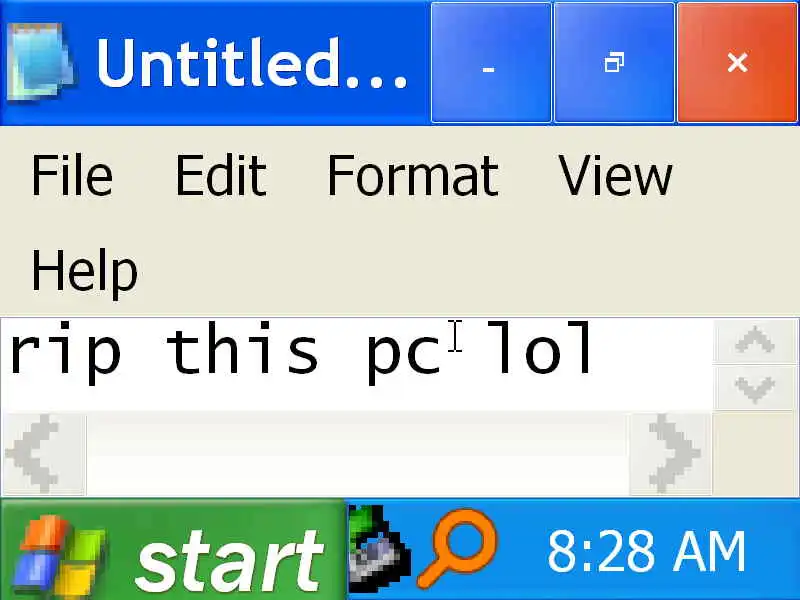Open the orange magnifier tray icon
800x600 pixels.
[x=457, y=549]
